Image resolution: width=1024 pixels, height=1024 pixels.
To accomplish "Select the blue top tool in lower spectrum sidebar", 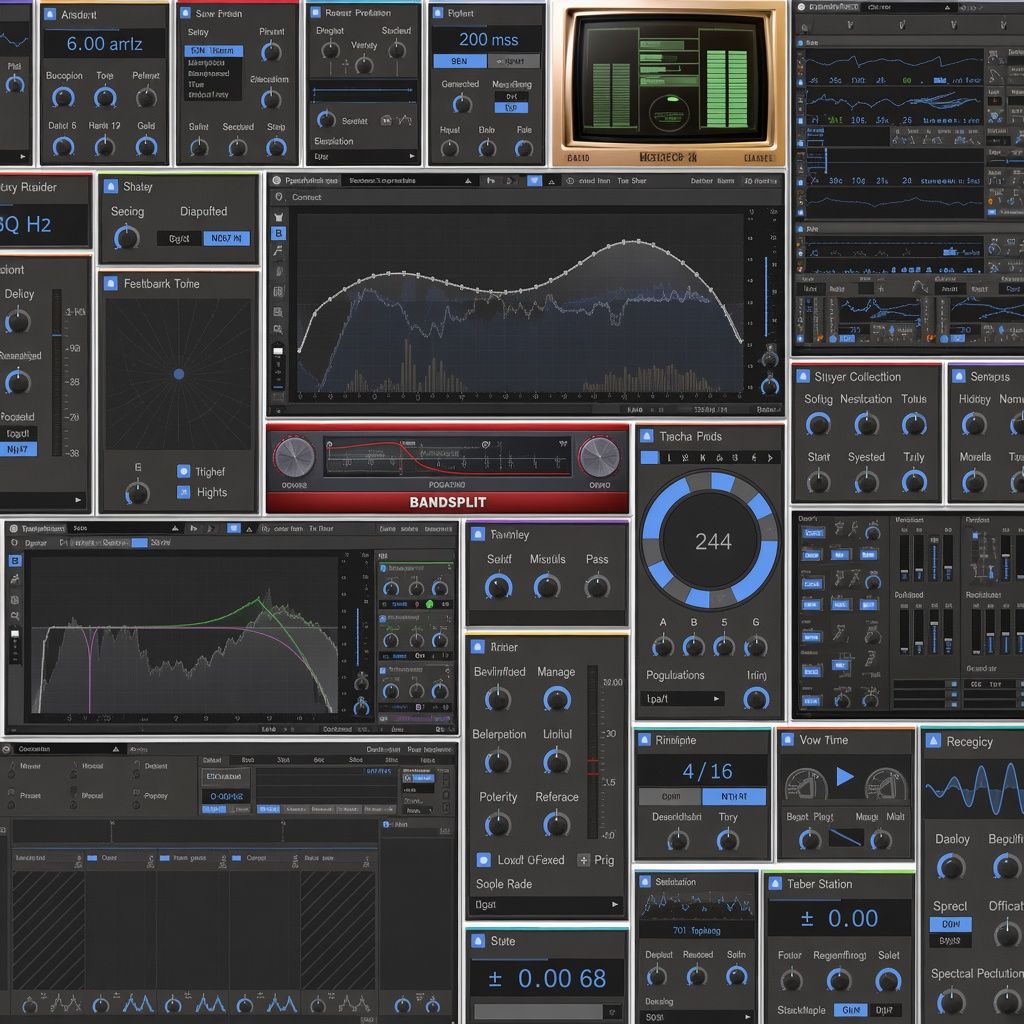I will [x=14, y=560].
